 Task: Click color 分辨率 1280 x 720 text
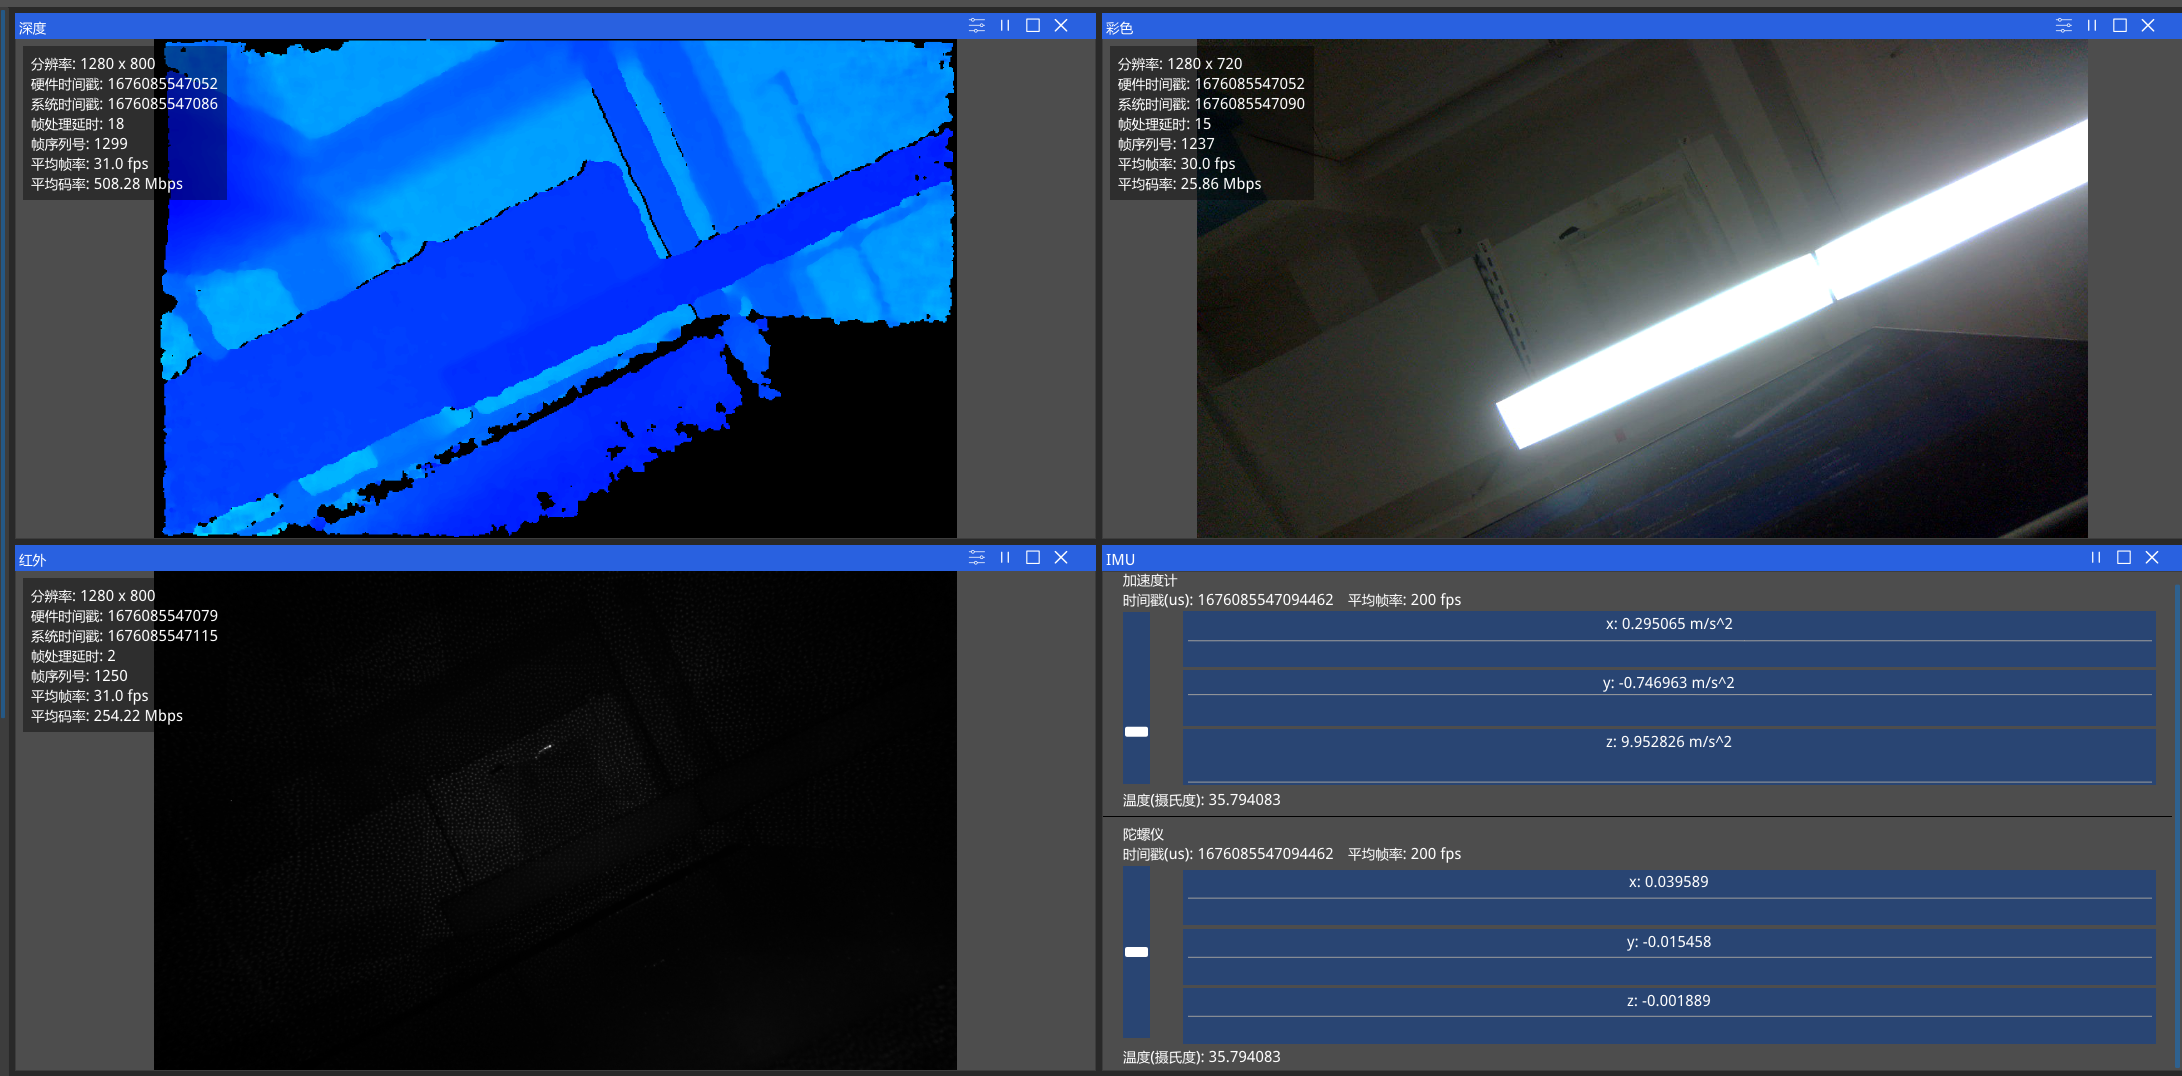point(1180,64)
